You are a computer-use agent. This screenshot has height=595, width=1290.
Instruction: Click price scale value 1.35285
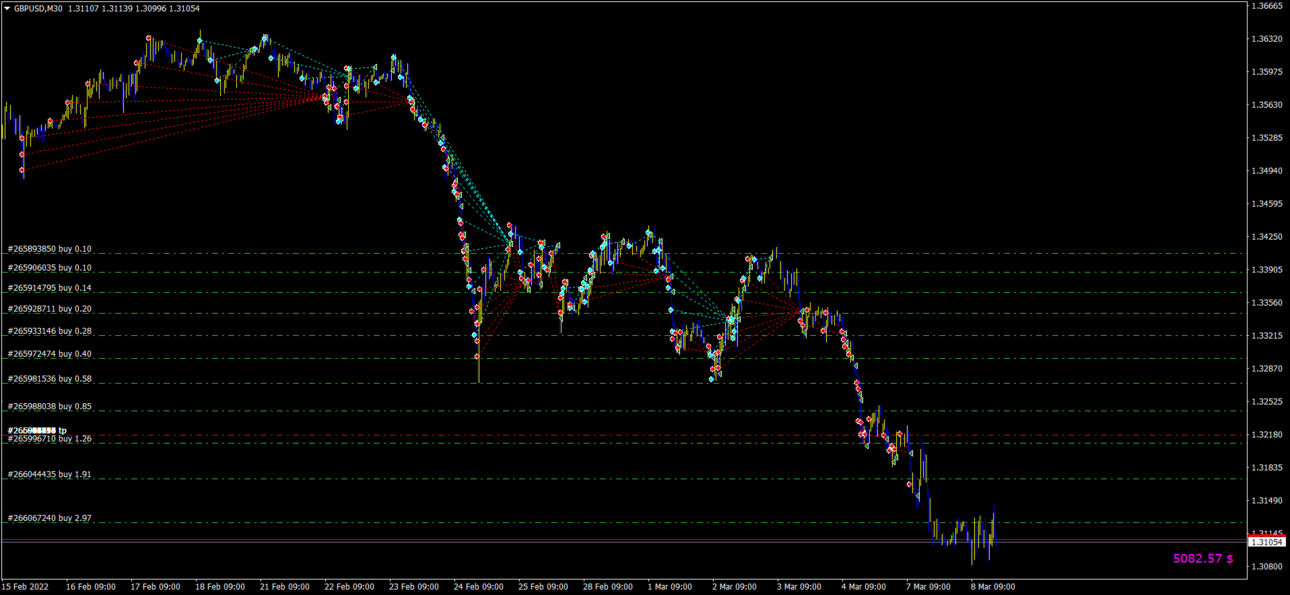point(1266,138)
